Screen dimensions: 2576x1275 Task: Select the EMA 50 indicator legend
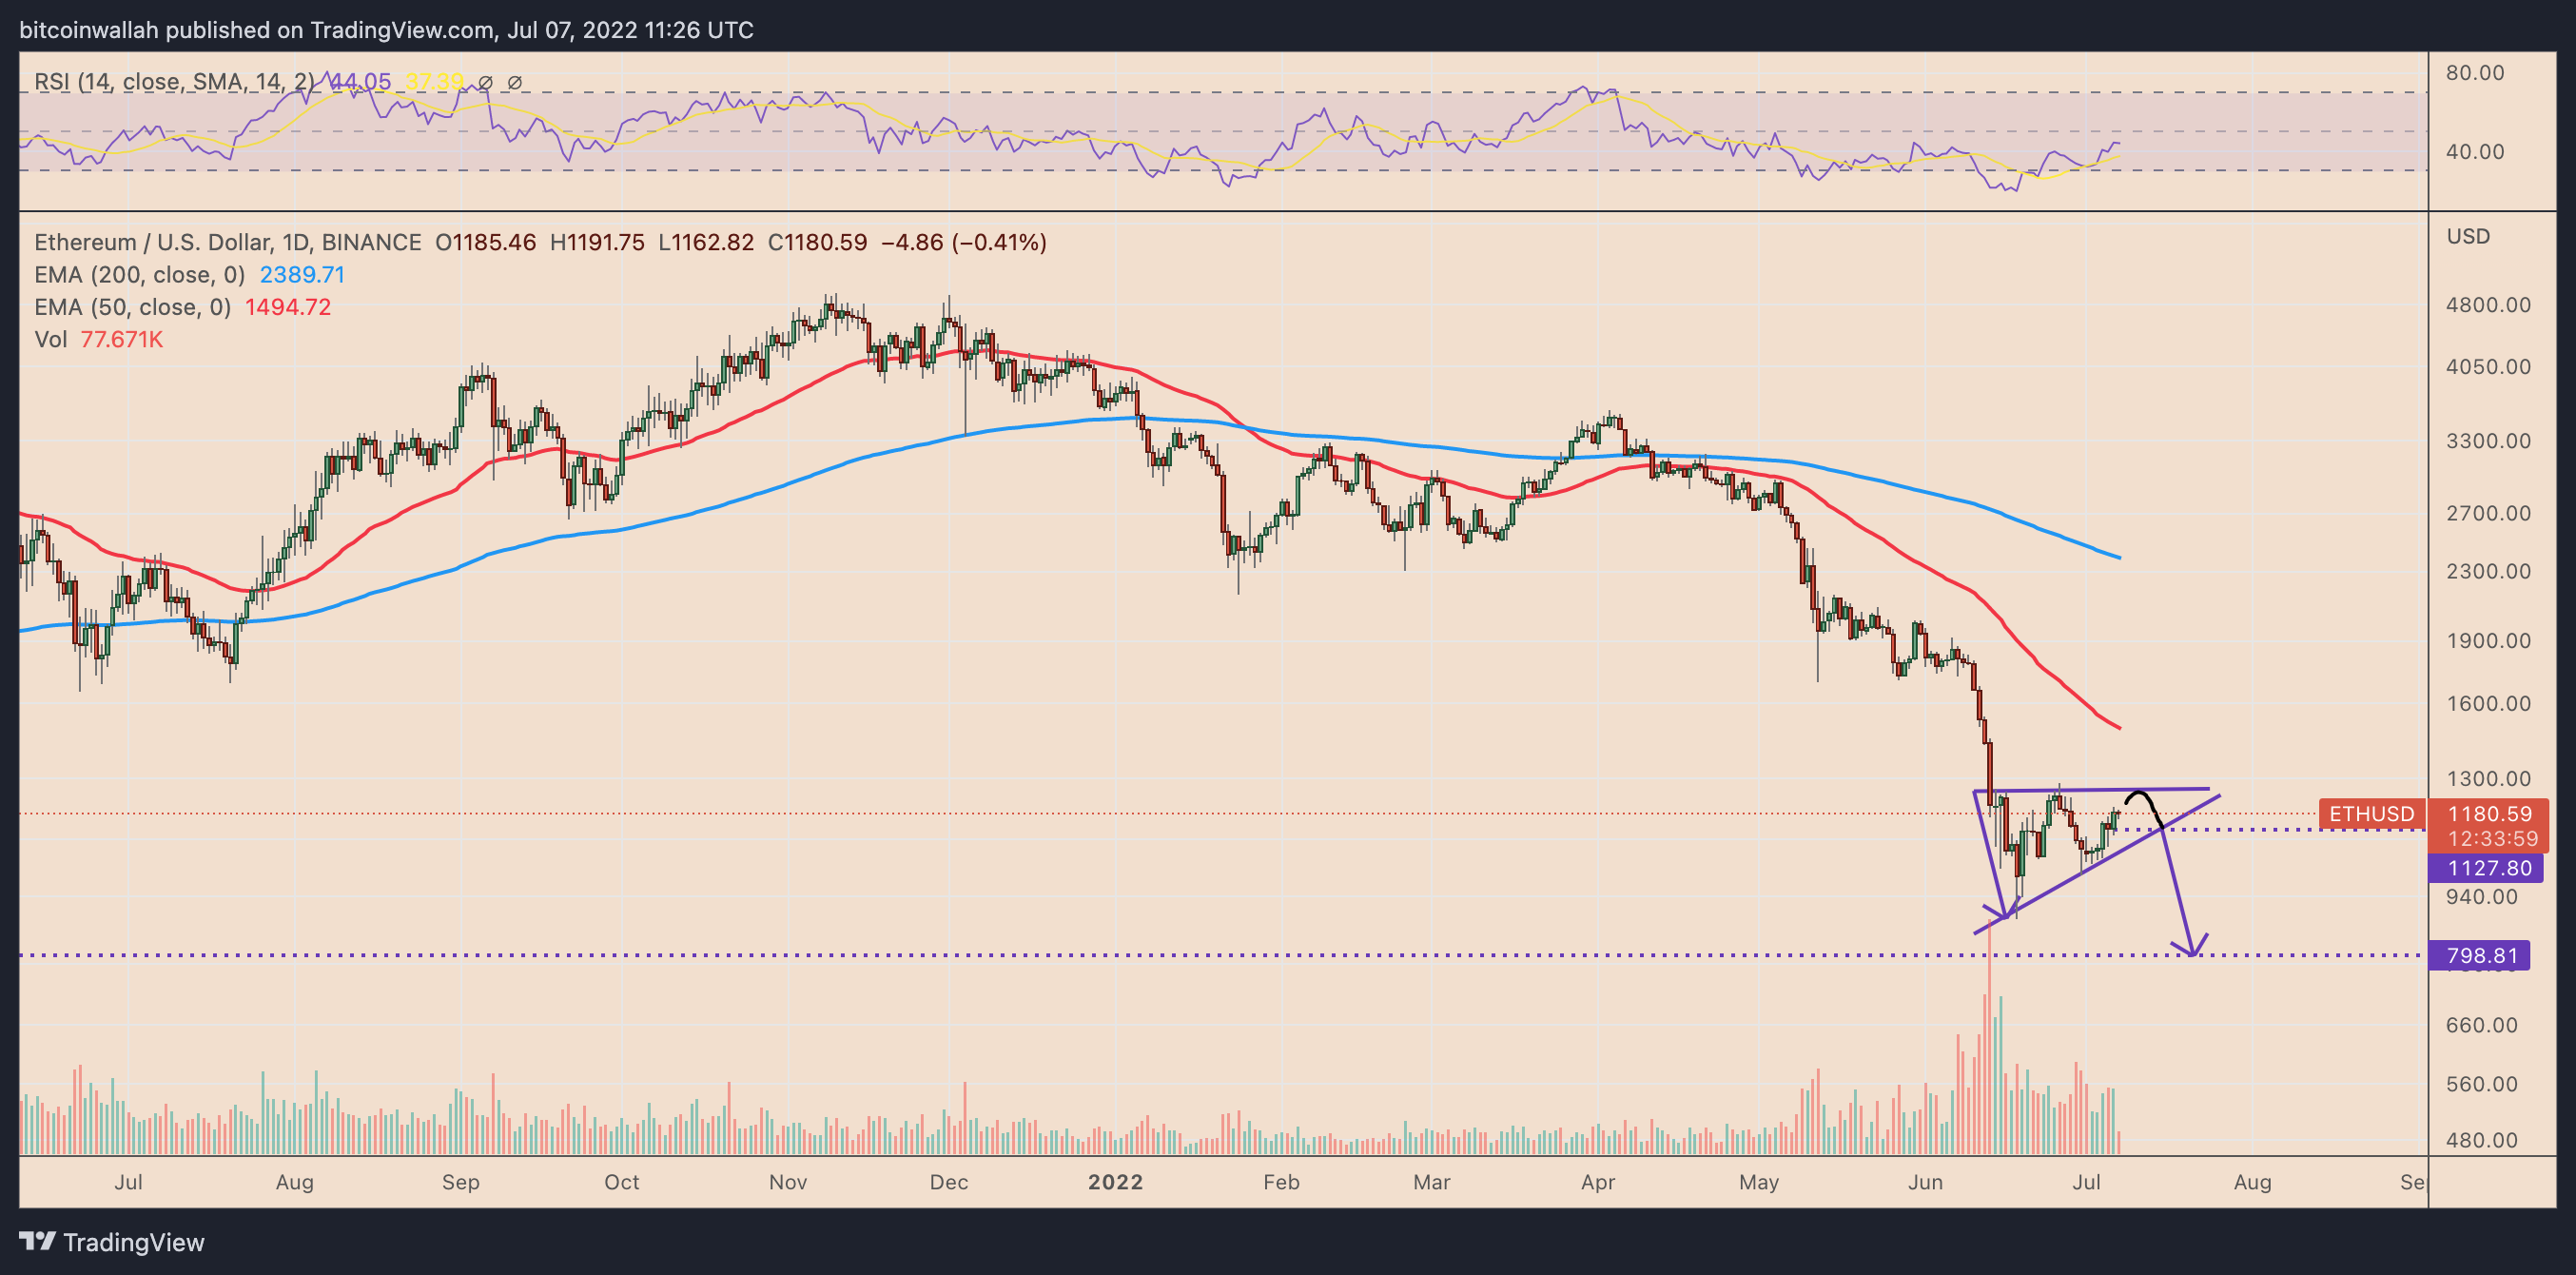(133, 307)
